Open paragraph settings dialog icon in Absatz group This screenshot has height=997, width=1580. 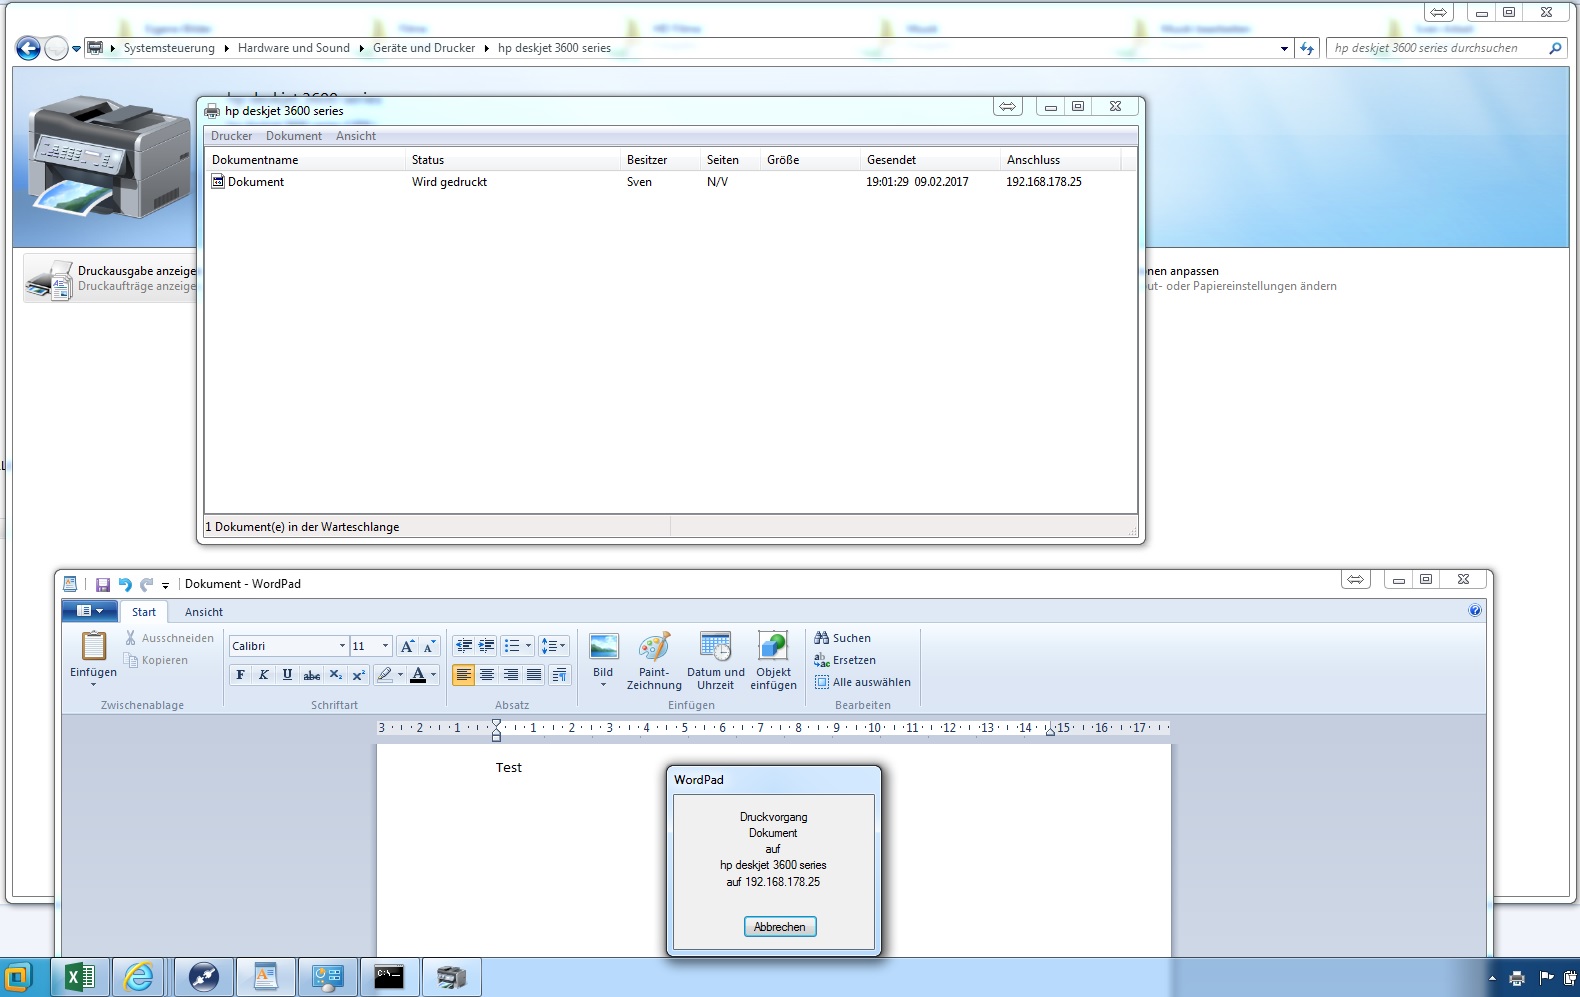pos(559,675)
